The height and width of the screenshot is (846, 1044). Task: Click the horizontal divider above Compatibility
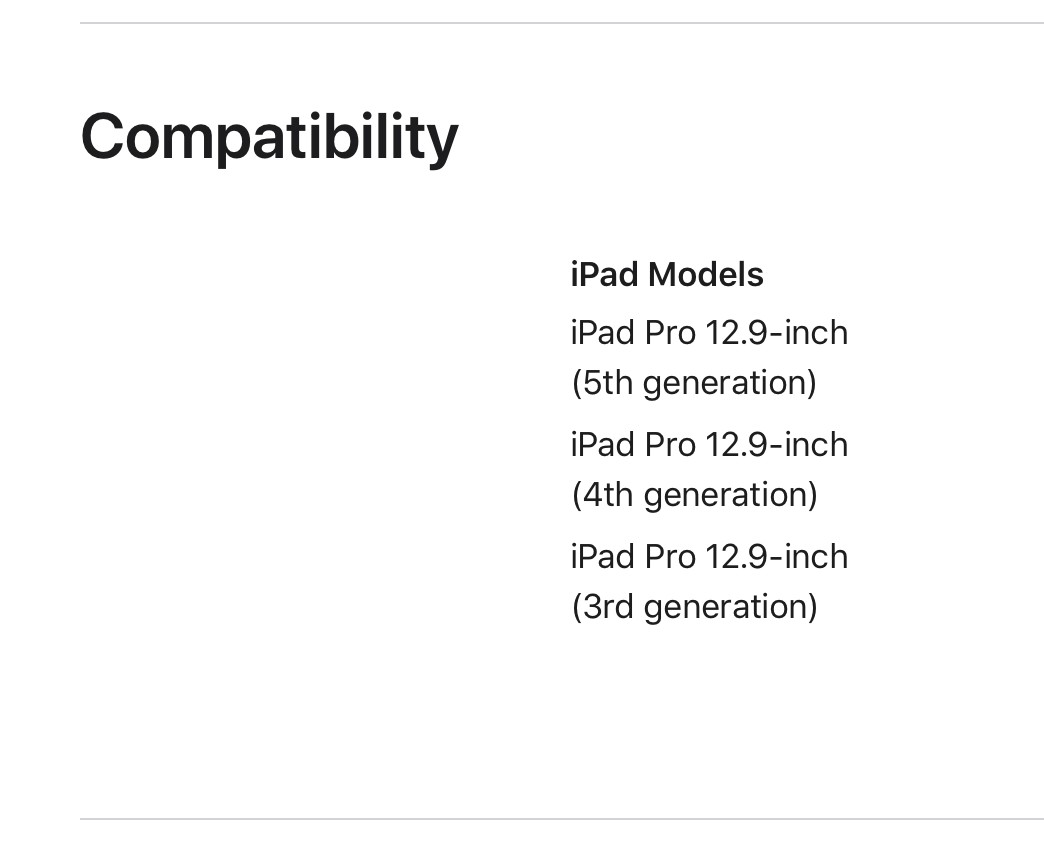tap(561, 23)
